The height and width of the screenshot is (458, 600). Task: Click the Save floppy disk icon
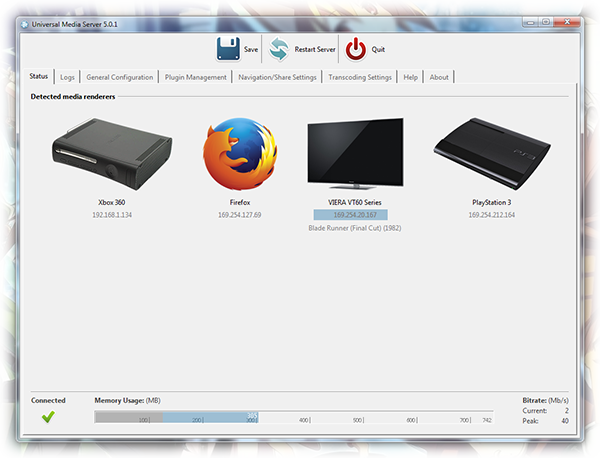click(228, 49)
